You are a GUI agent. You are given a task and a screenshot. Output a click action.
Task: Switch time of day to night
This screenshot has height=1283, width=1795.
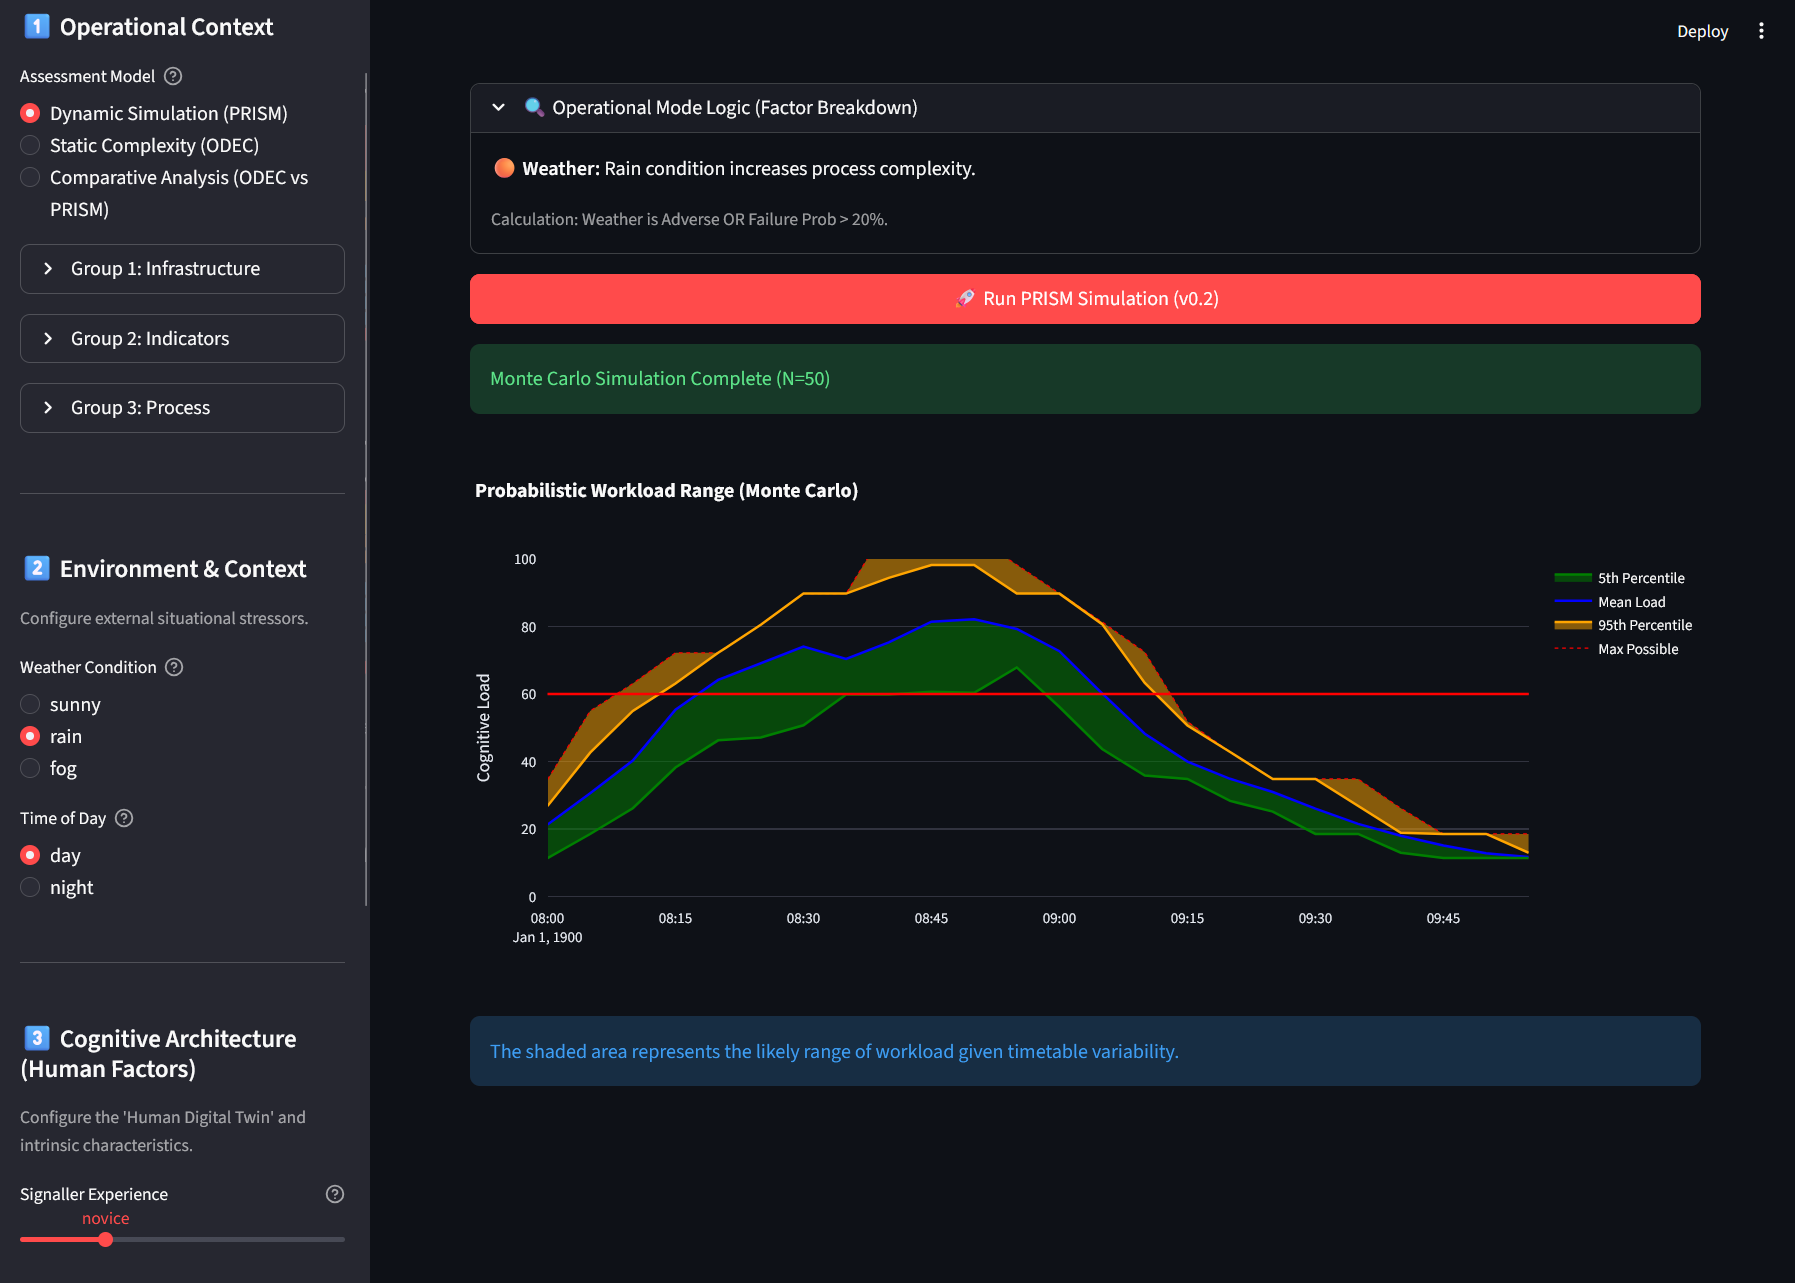click(x=57, y=887)
